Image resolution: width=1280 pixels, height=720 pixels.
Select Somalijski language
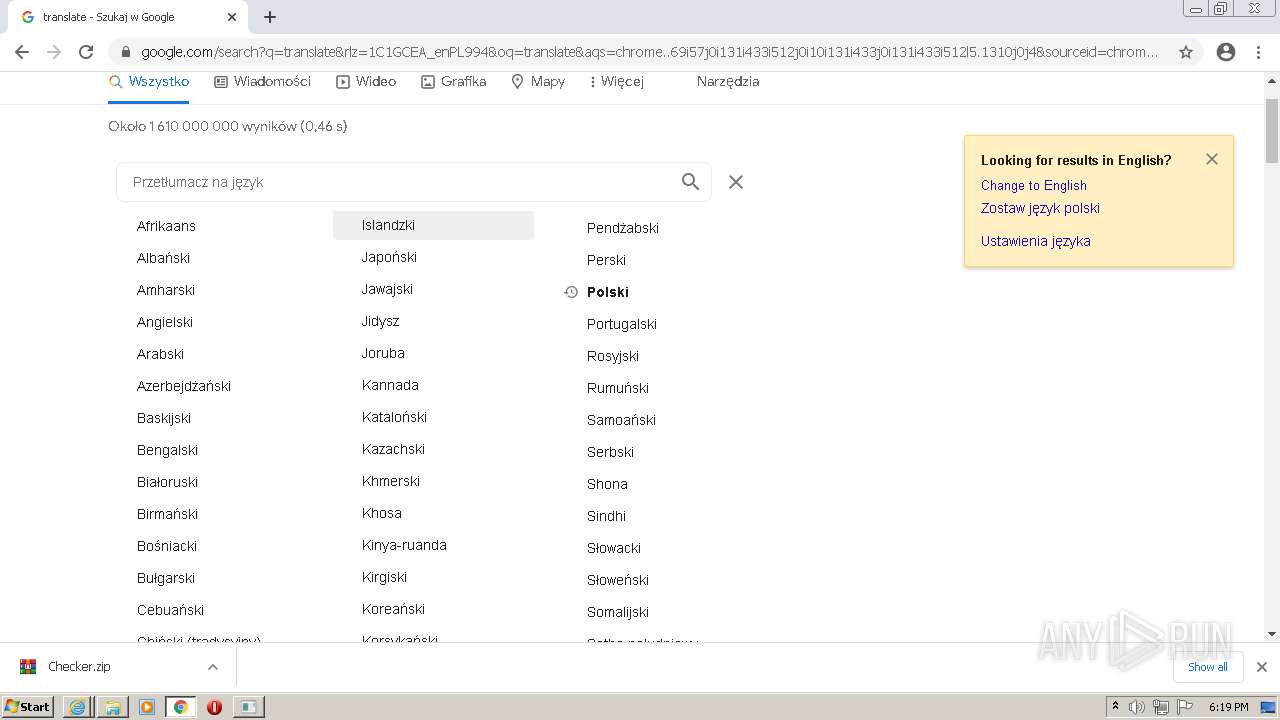[618, 612]
